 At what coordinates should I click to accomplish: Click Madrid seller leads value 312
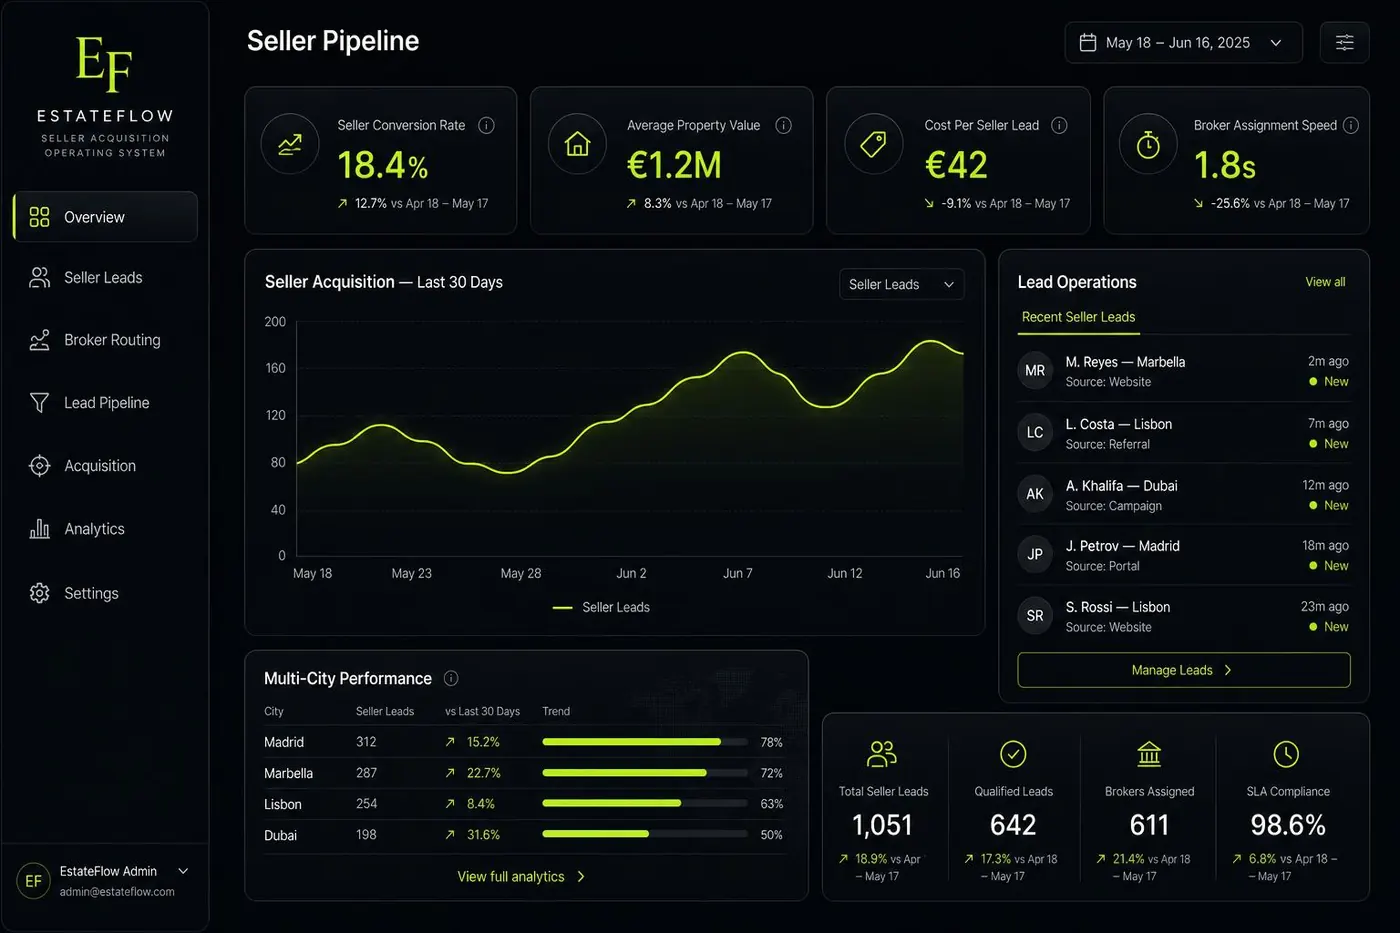[366, 742]
